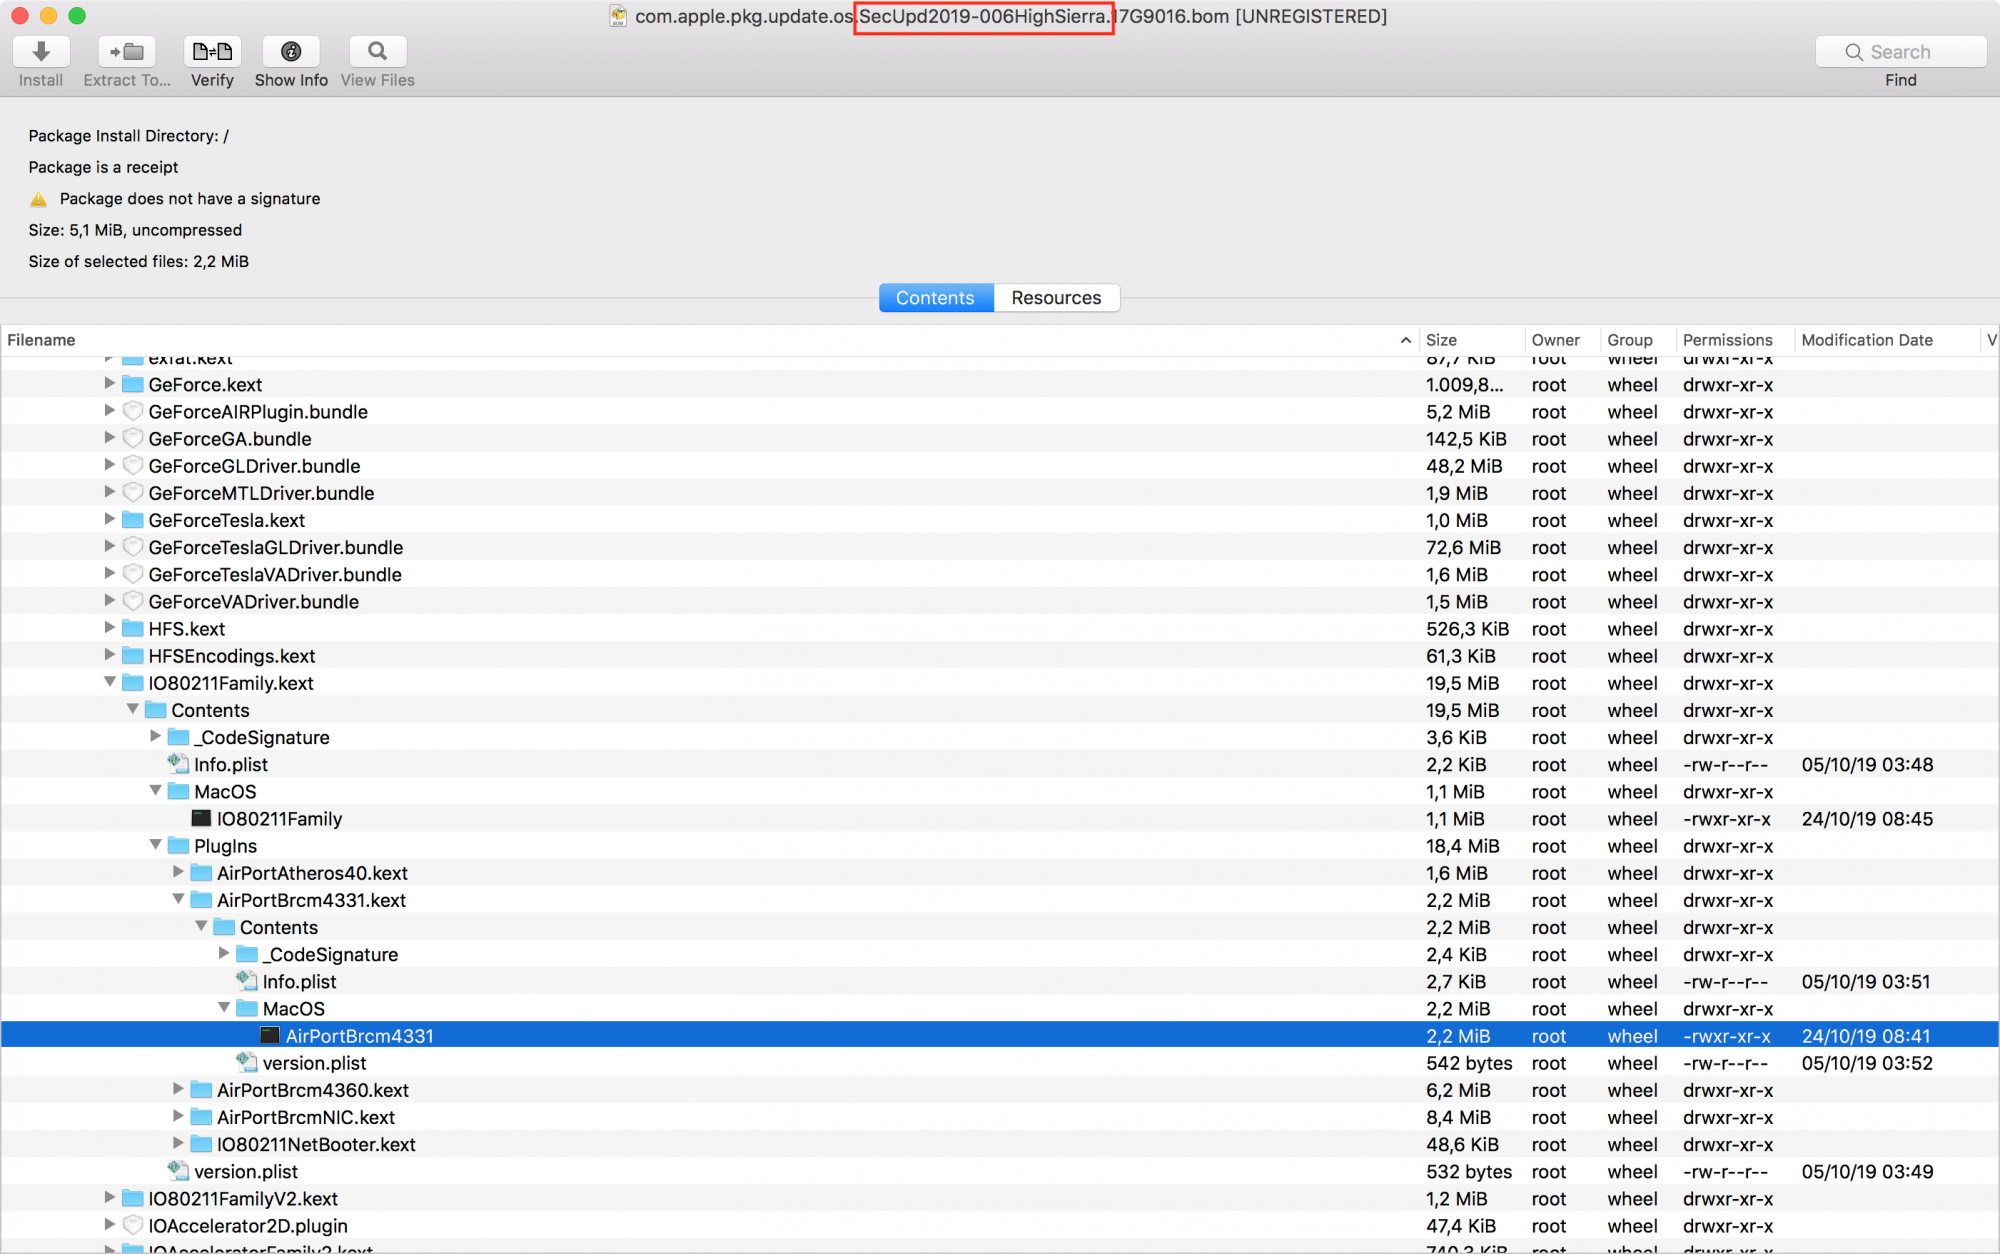Switch to the Resources tab

pos(1056,298)
